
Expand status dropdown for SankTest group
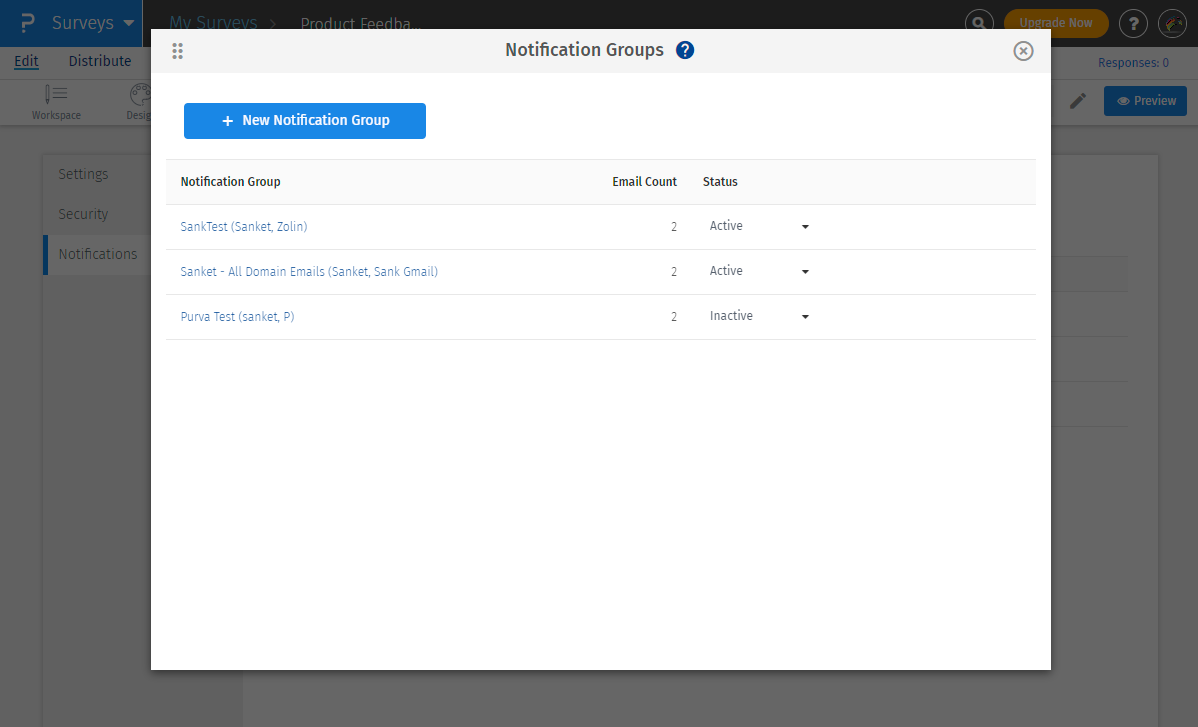805,227
